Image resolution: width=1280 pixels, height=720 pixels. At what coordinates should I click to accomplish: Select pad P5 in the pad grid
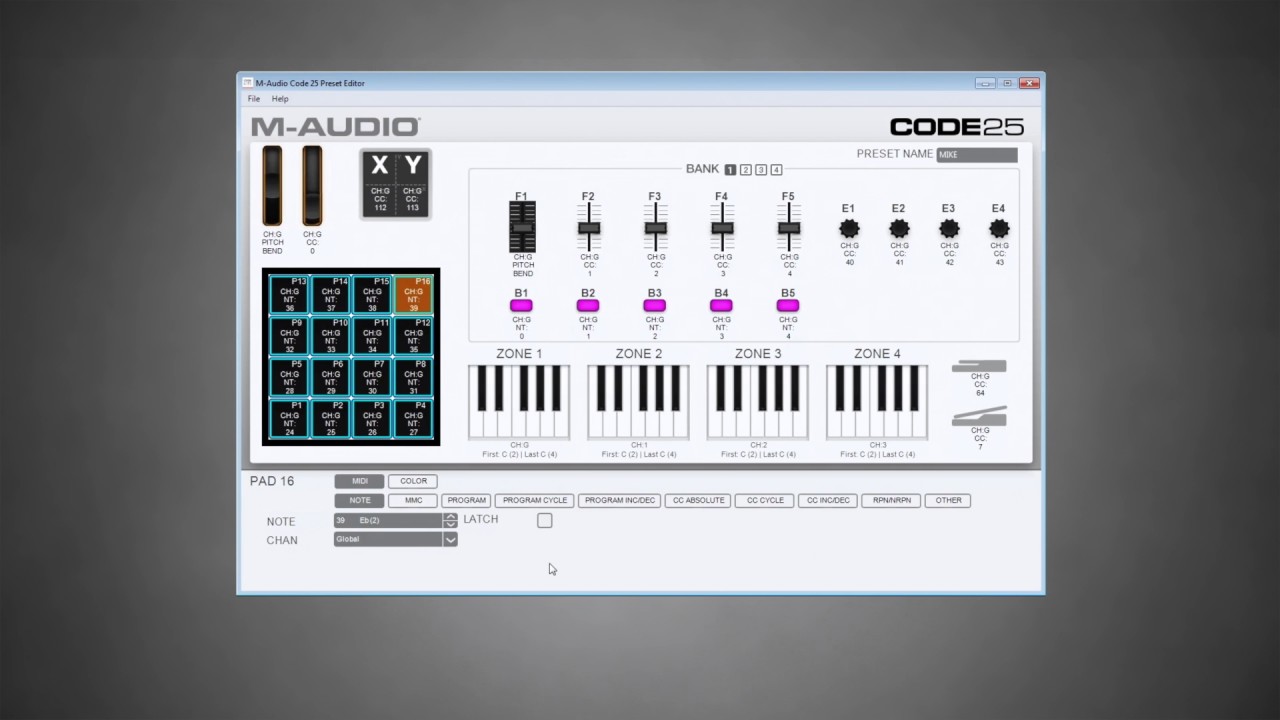[x=290, y=377]
